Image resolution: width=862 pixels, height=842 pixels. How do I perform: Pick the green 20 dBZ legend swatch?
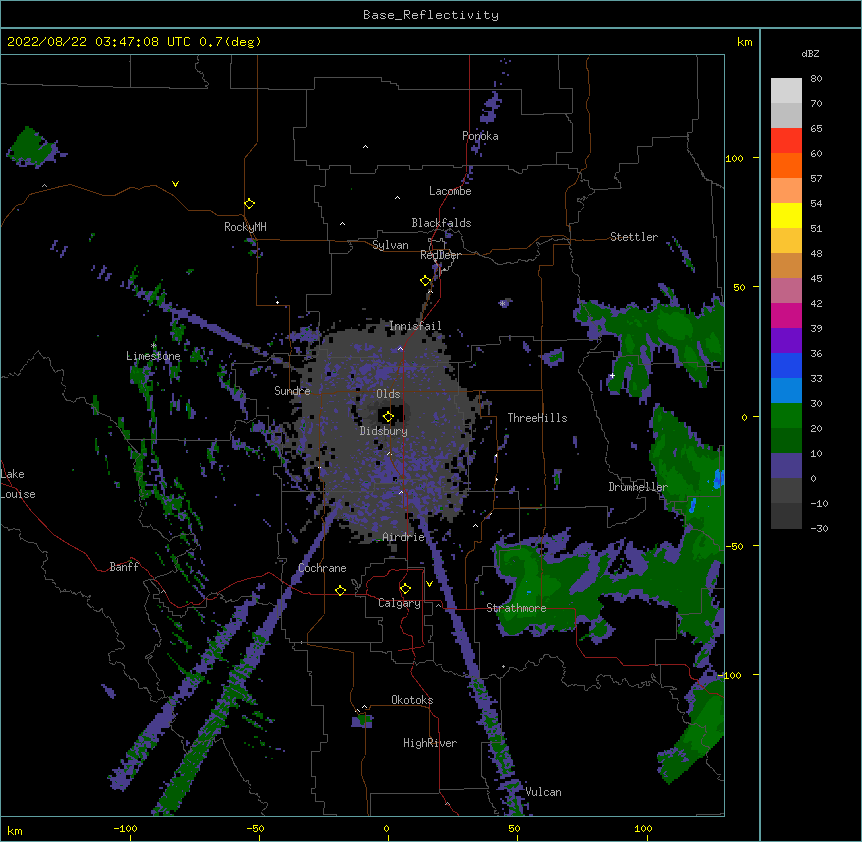tap(786, 416)
